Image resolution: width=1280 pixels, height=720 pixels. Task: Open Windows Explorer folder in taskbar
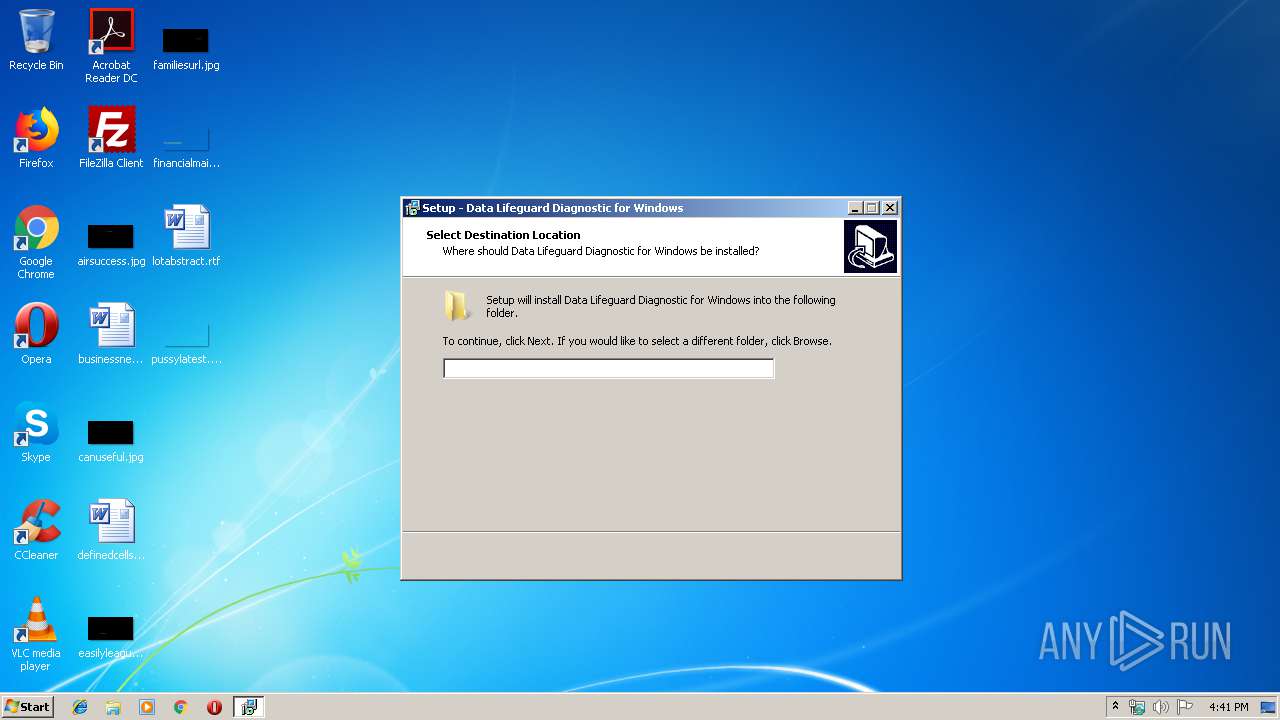pos(113,707)
